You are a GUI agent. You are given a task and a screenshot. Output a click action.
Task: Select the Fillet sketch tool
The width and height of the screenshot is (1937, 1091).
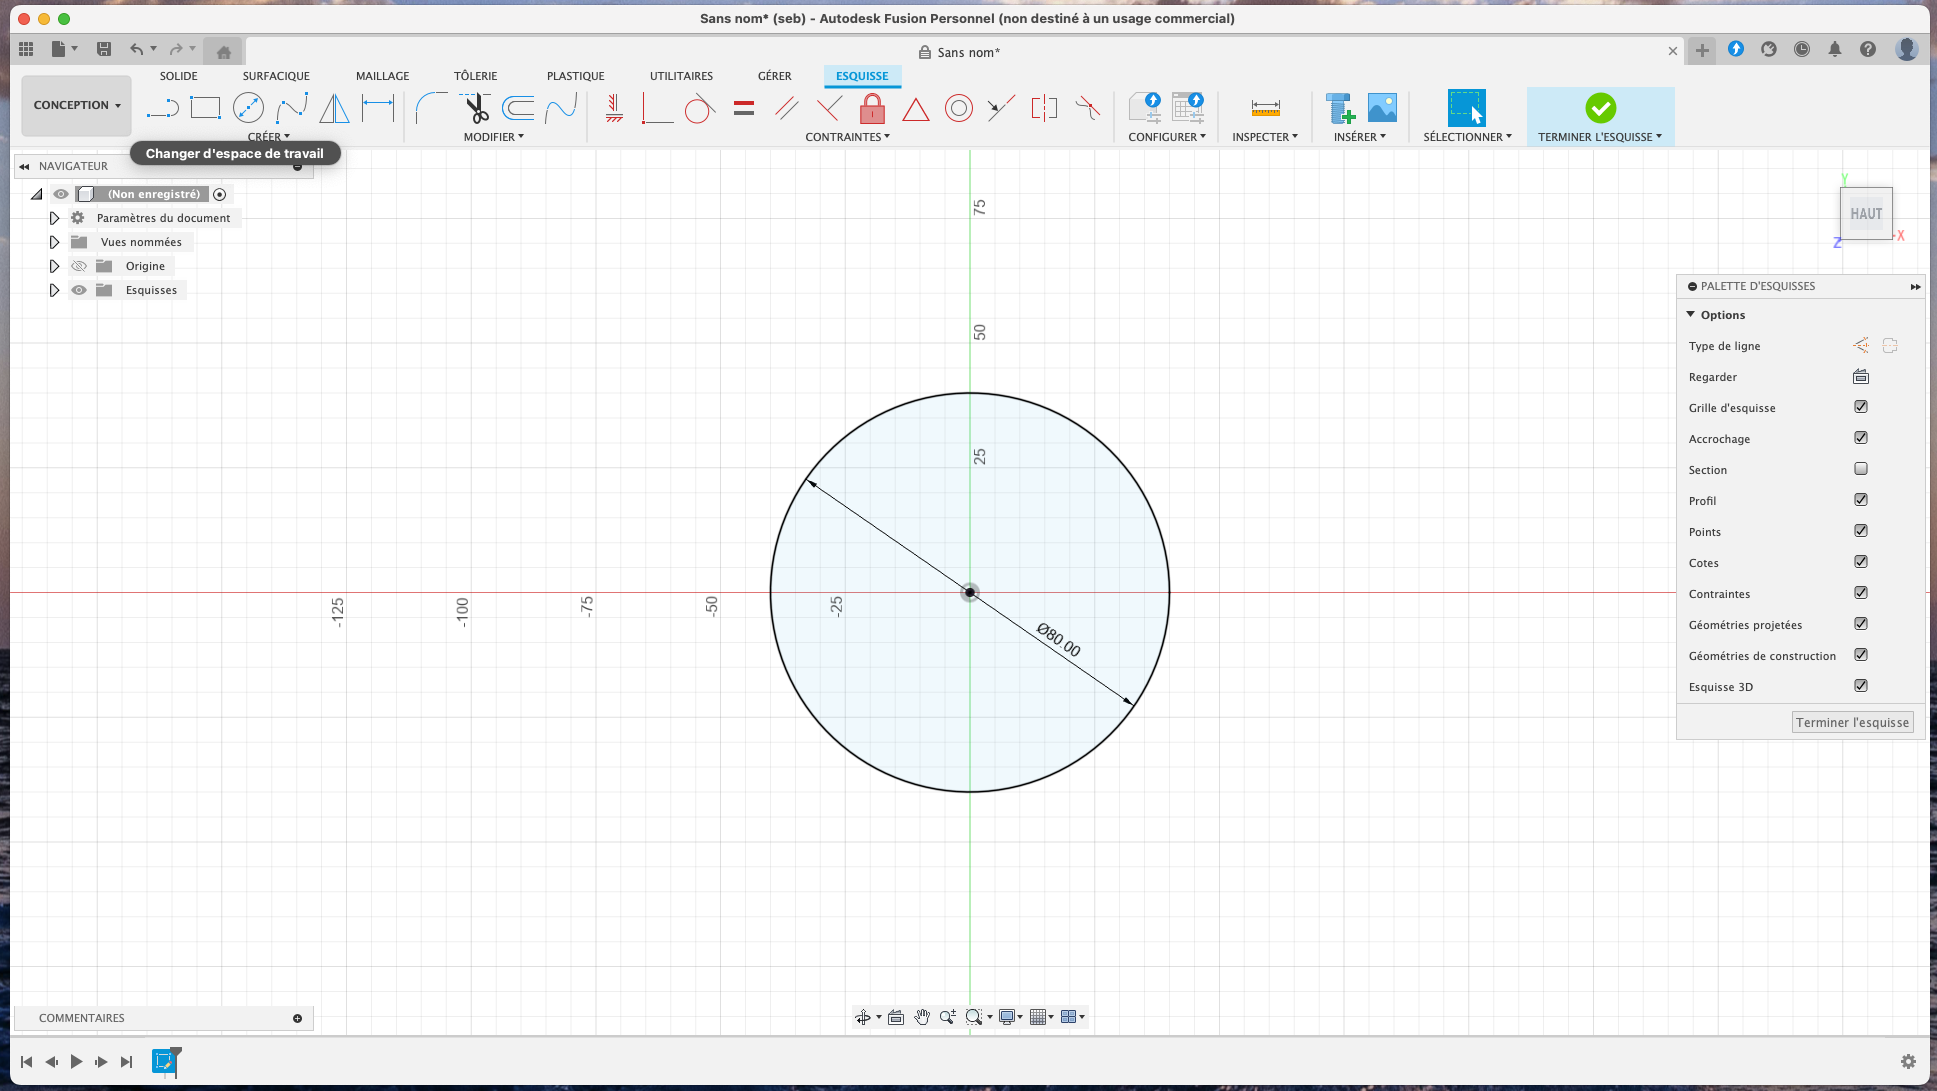pos(431,108)
